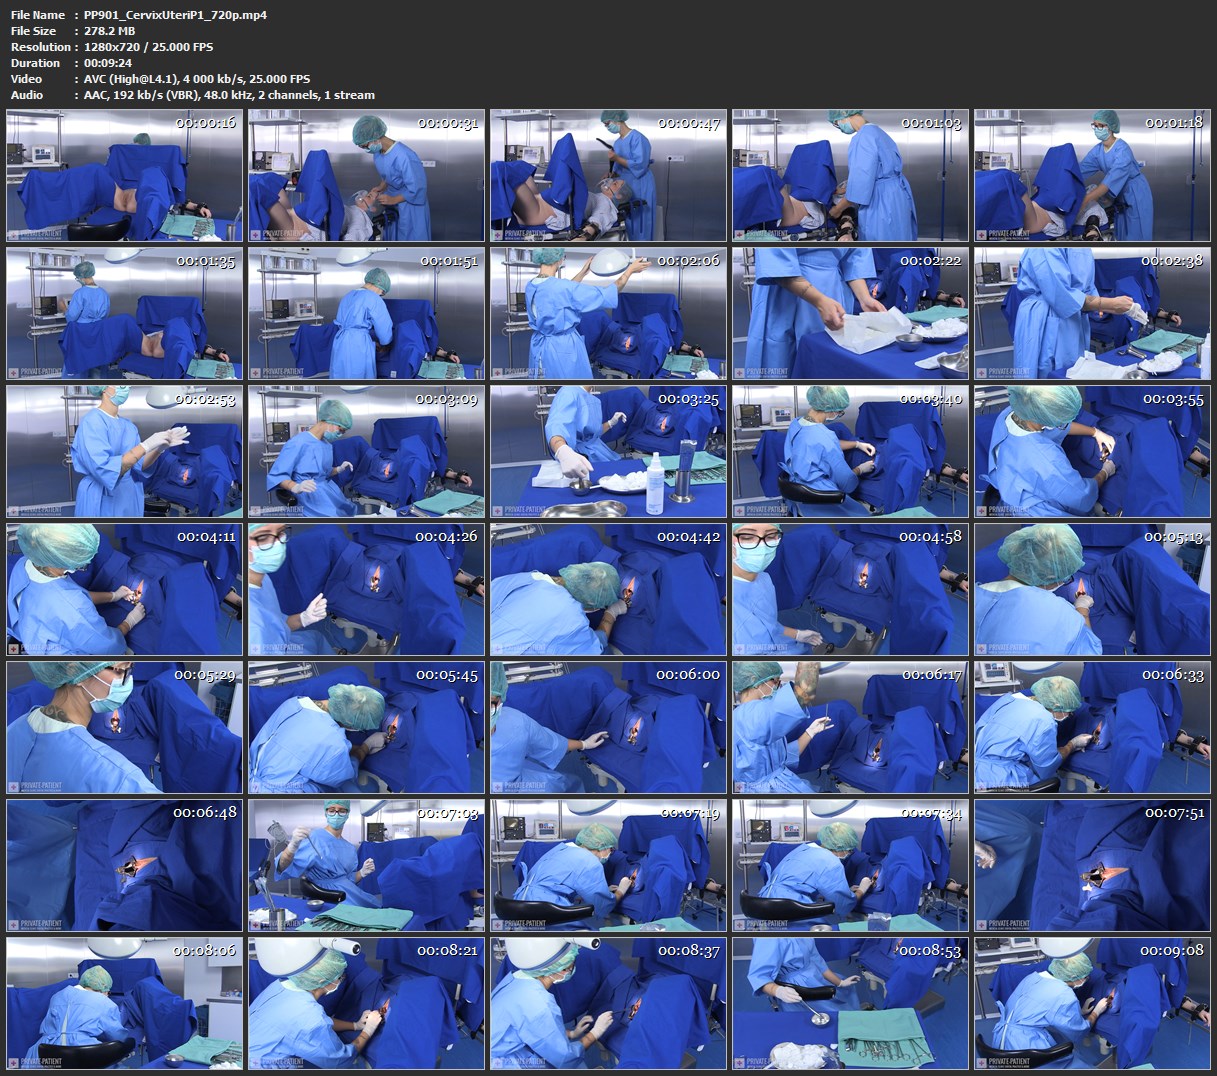Image resolution: width=1217 pixels, height=1076 pixels.
Task: Click the 00:04:58 thumbnail
Action: tap(850, 589)
